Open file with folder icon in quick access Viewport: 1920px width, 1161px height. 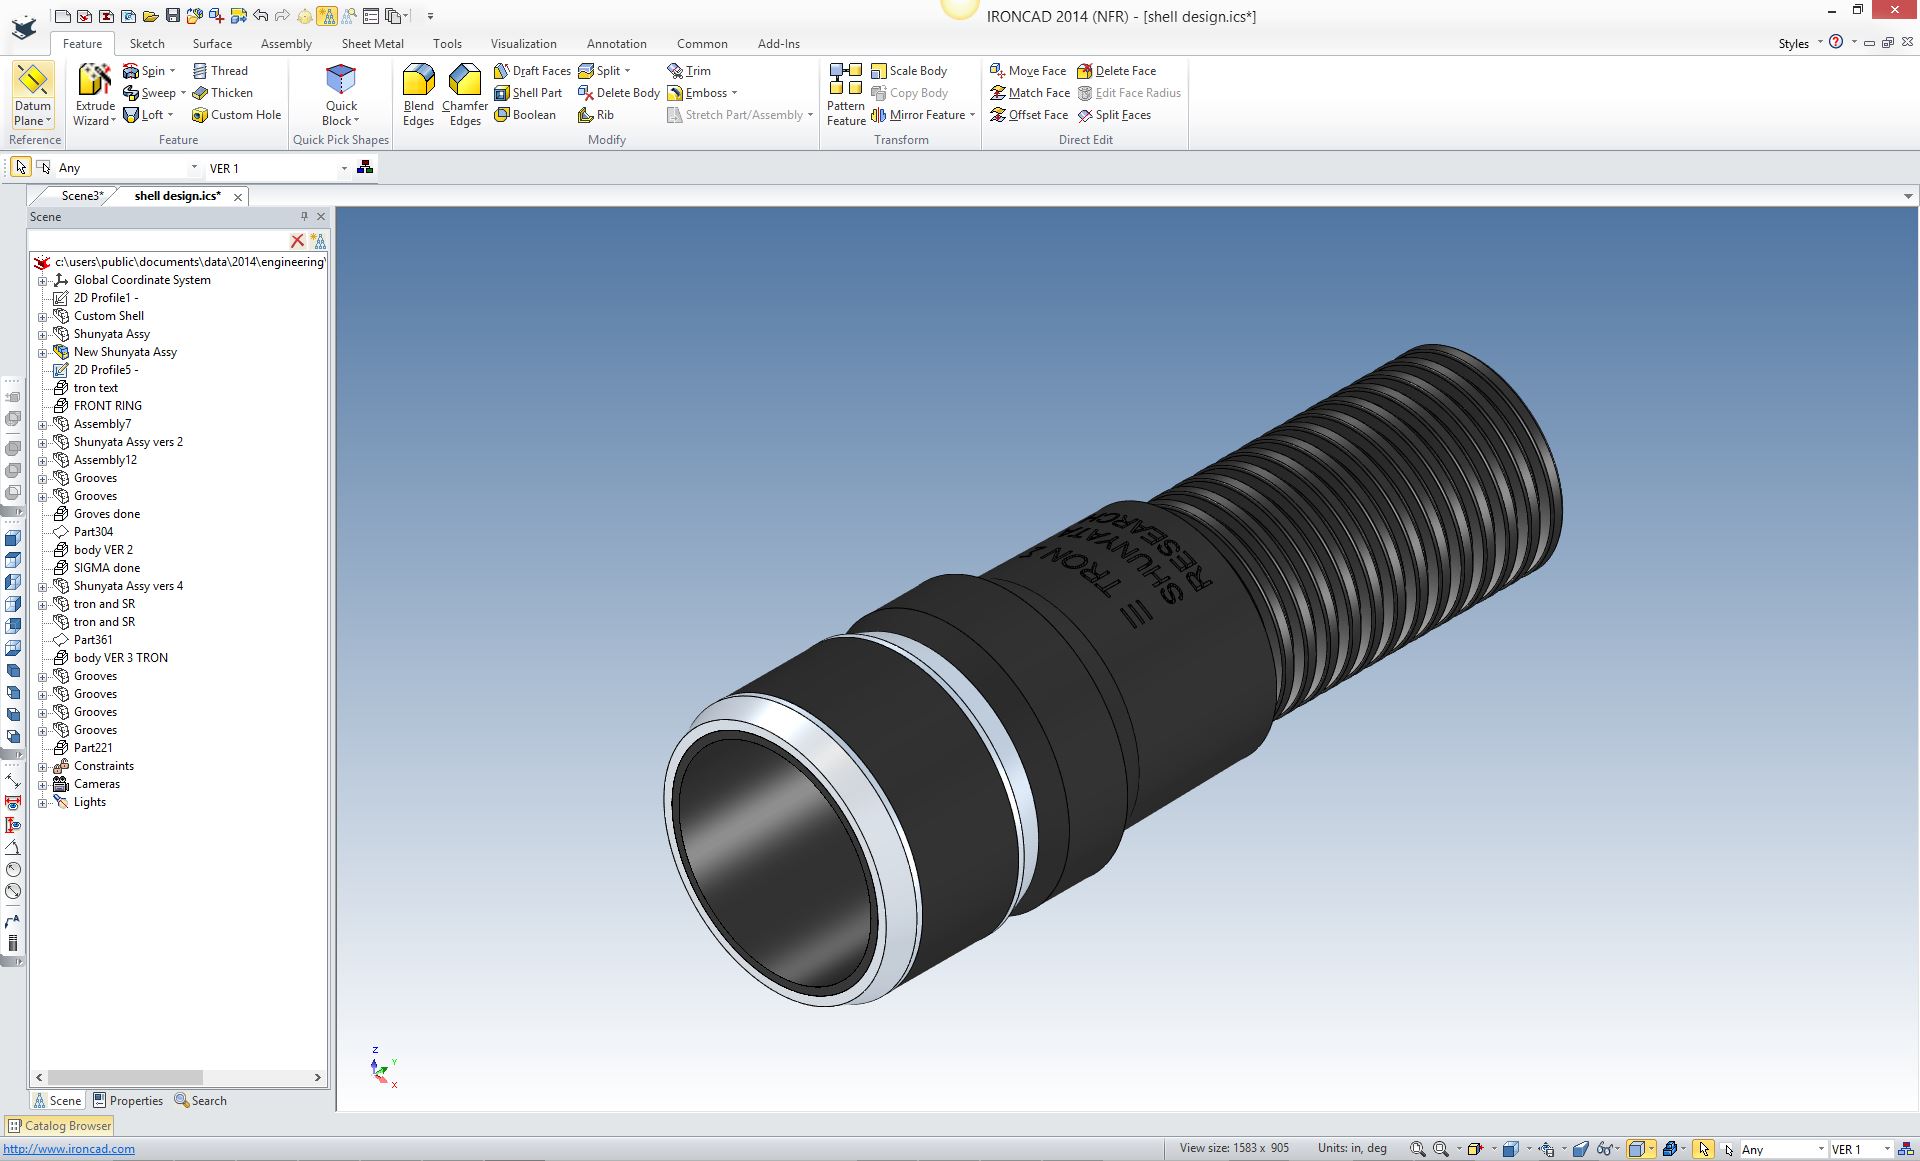pos(150,15)
